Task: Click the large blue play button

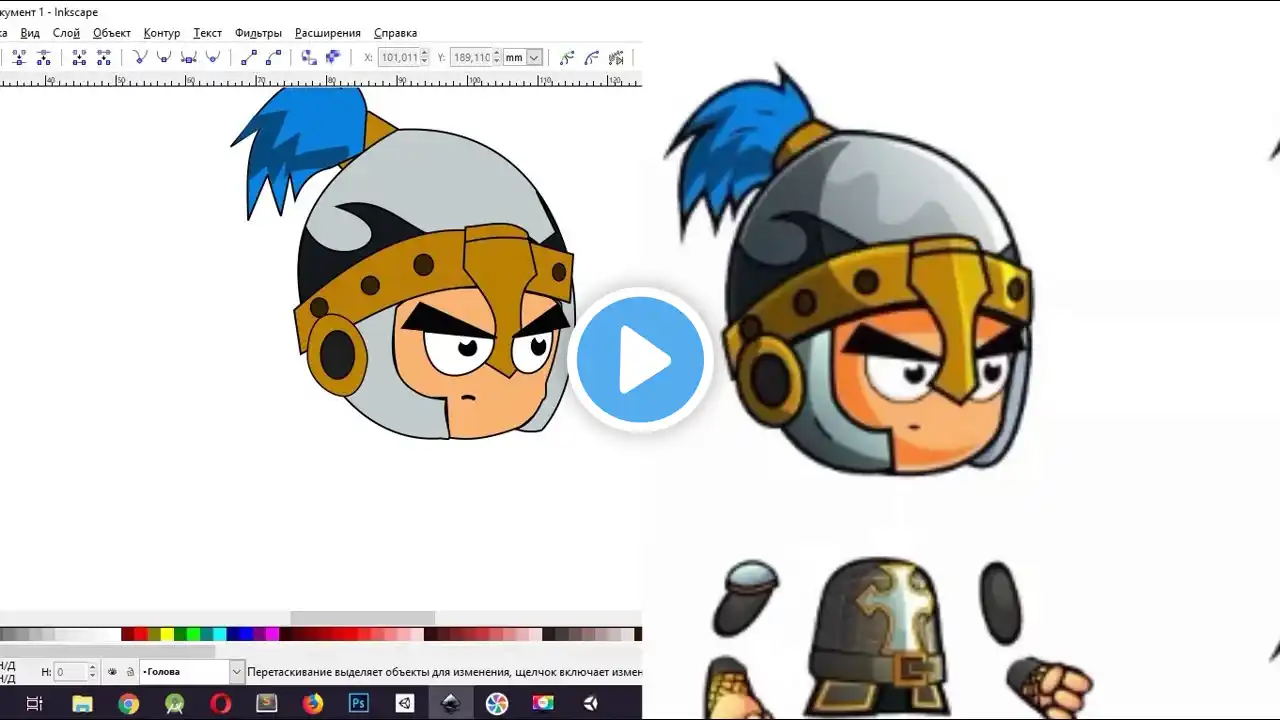Action: coord(640,359)
